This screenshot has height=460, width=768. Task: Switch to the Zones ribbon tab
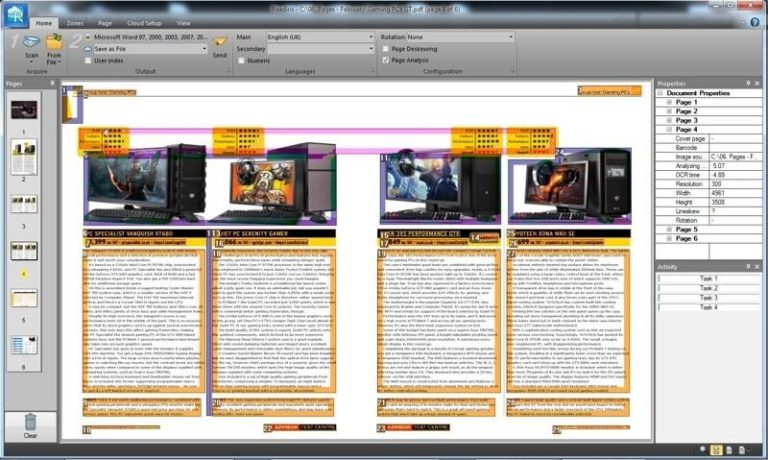(75, 23)
